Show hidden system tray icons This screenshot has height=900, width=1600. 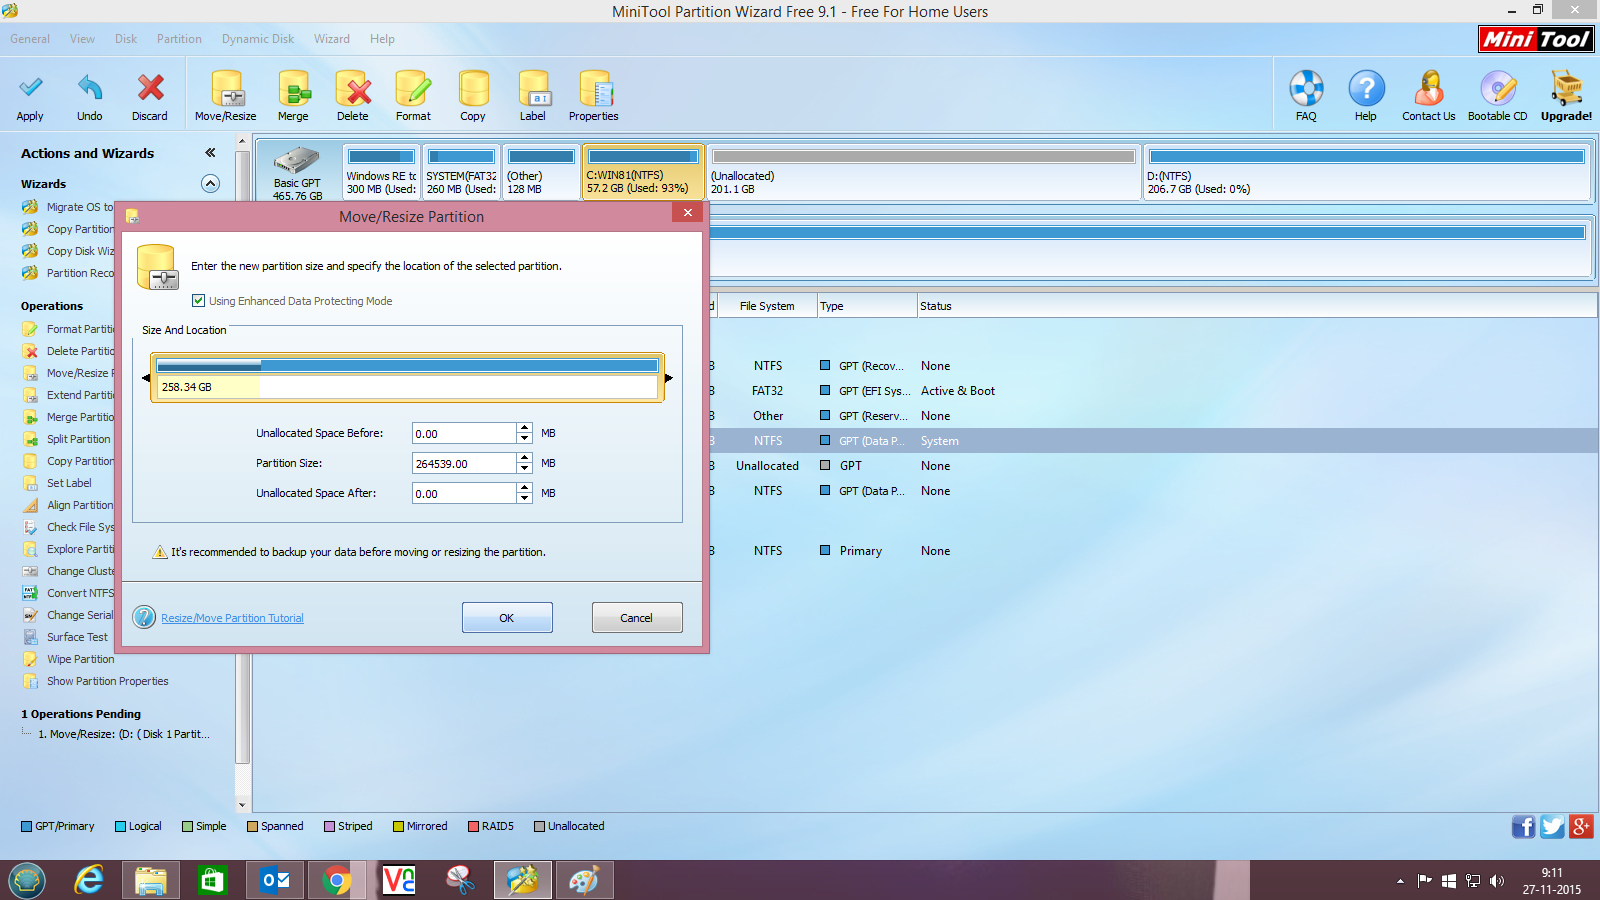1400,881
